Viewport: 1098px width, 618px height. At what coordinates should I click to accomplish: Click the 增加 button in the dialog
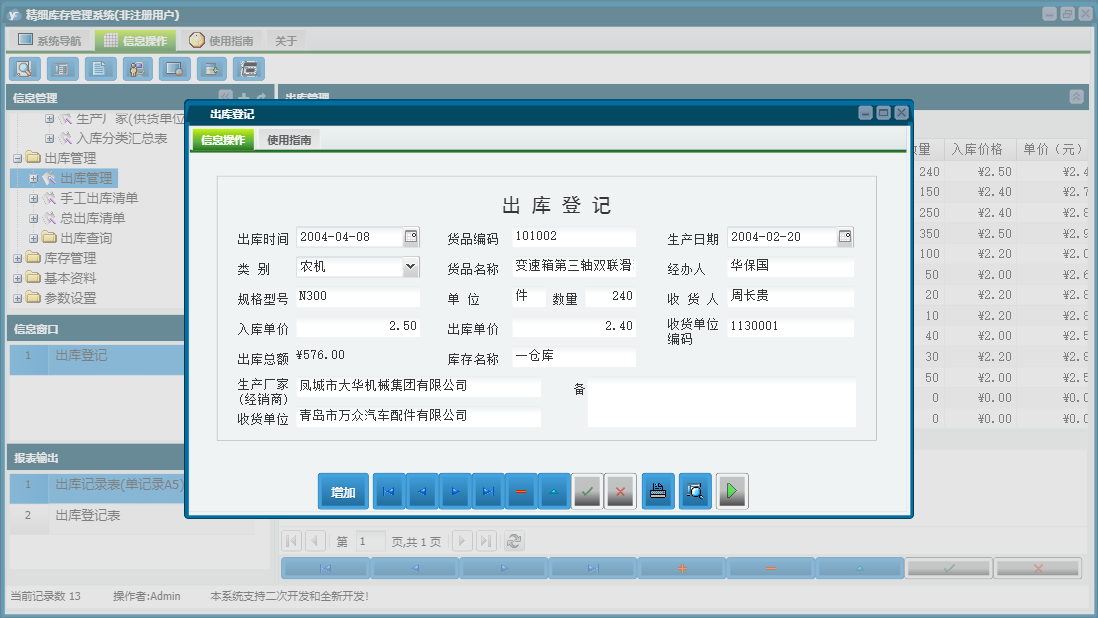tap(343, 491)
